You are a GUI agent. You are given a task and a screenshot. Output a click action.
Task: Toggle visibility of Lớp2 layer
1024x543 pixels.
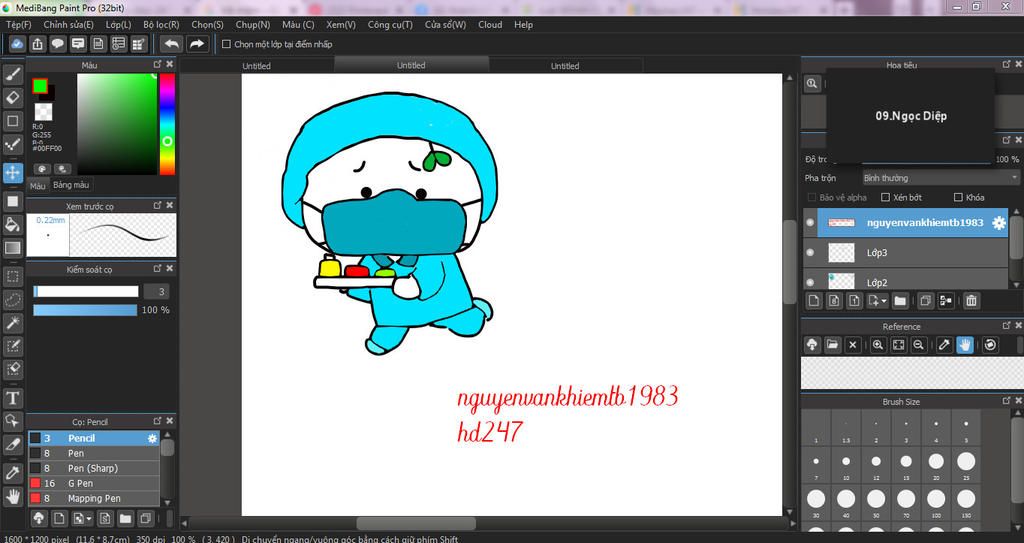810,282
